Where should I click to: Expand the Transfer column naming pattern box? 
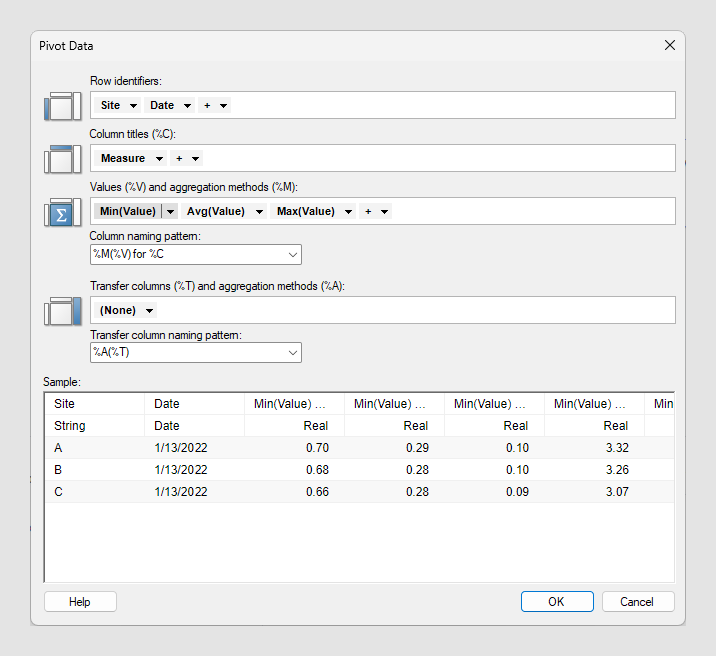pyautogui.click(x=292, y=352)
